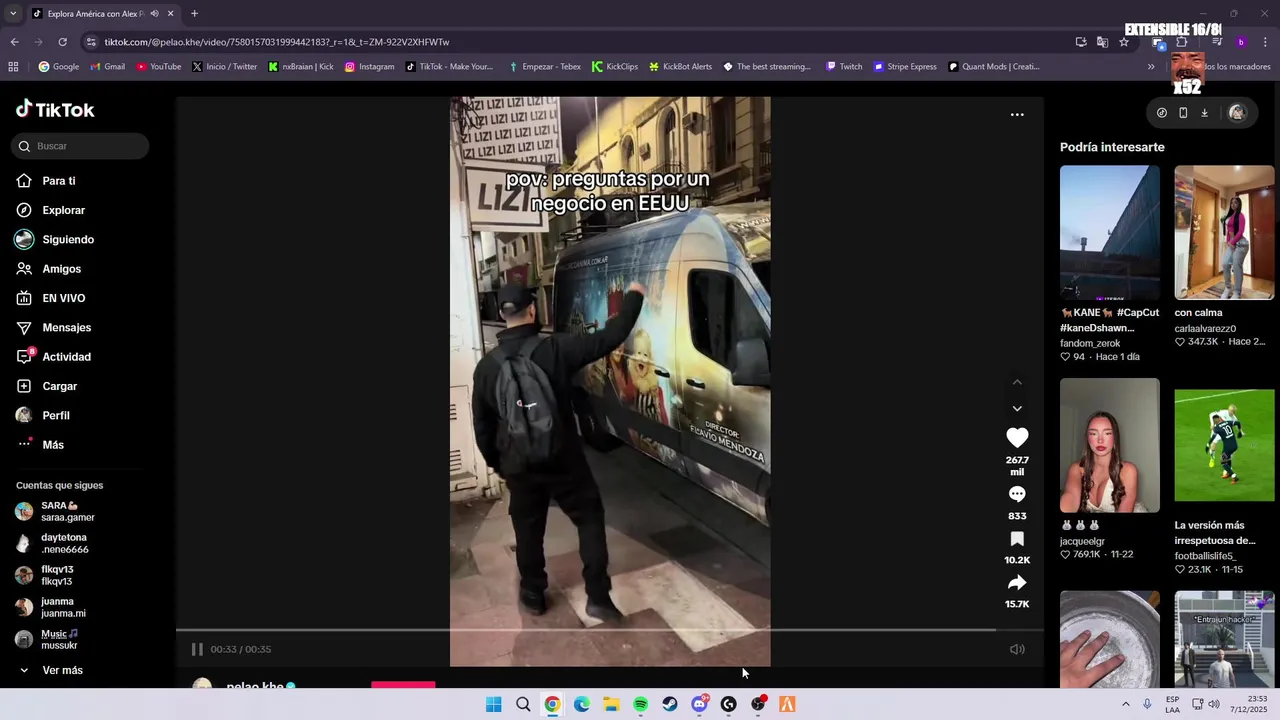Expand hidden bookmarks with the chevron

1151,67
